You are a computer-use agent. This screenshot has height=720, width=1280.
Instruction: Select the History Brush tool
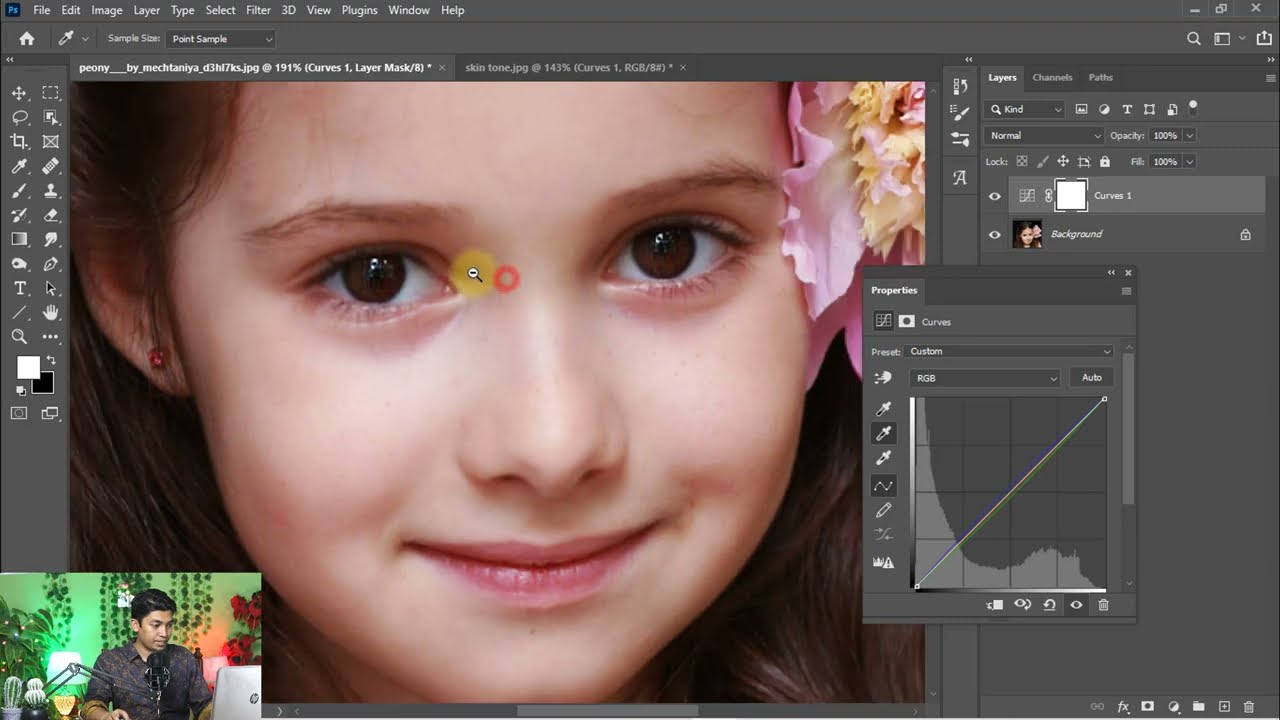(x=19, y=215)
